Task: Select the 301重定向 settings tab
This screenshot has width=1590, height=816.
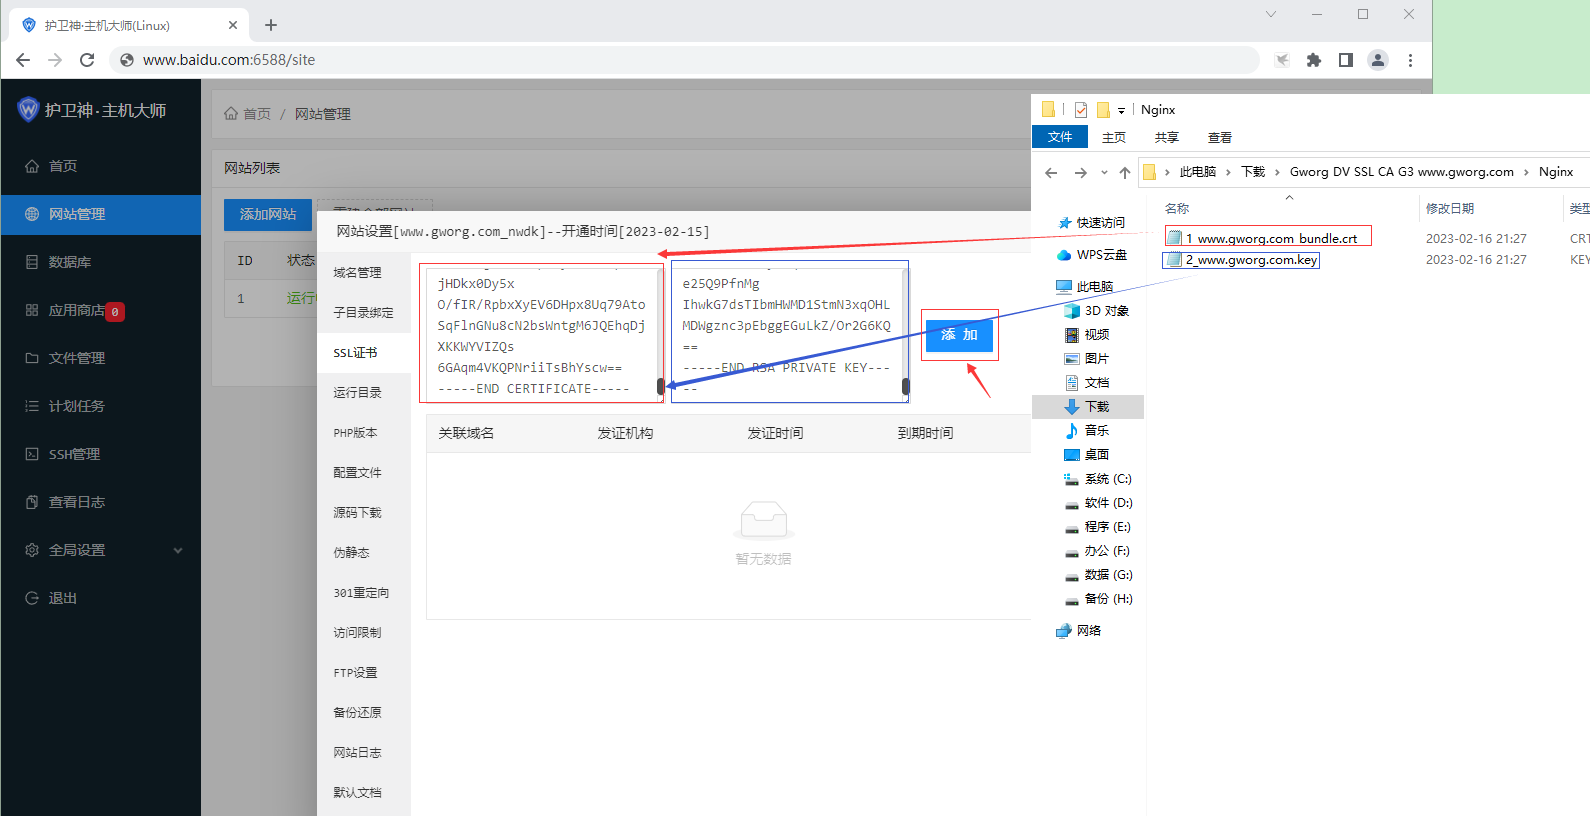Action: pos(364,592)
